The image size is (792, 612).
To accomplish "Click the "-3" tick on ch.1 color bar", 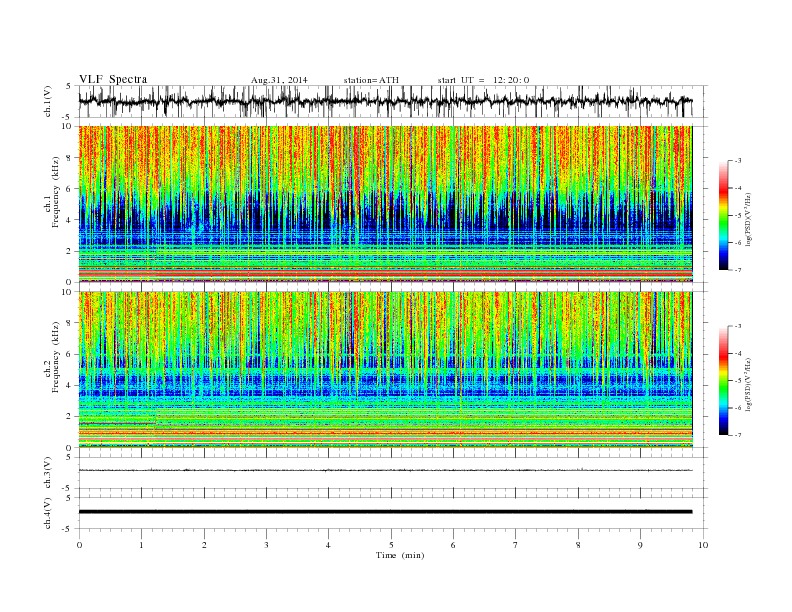I will click(737, 161).
